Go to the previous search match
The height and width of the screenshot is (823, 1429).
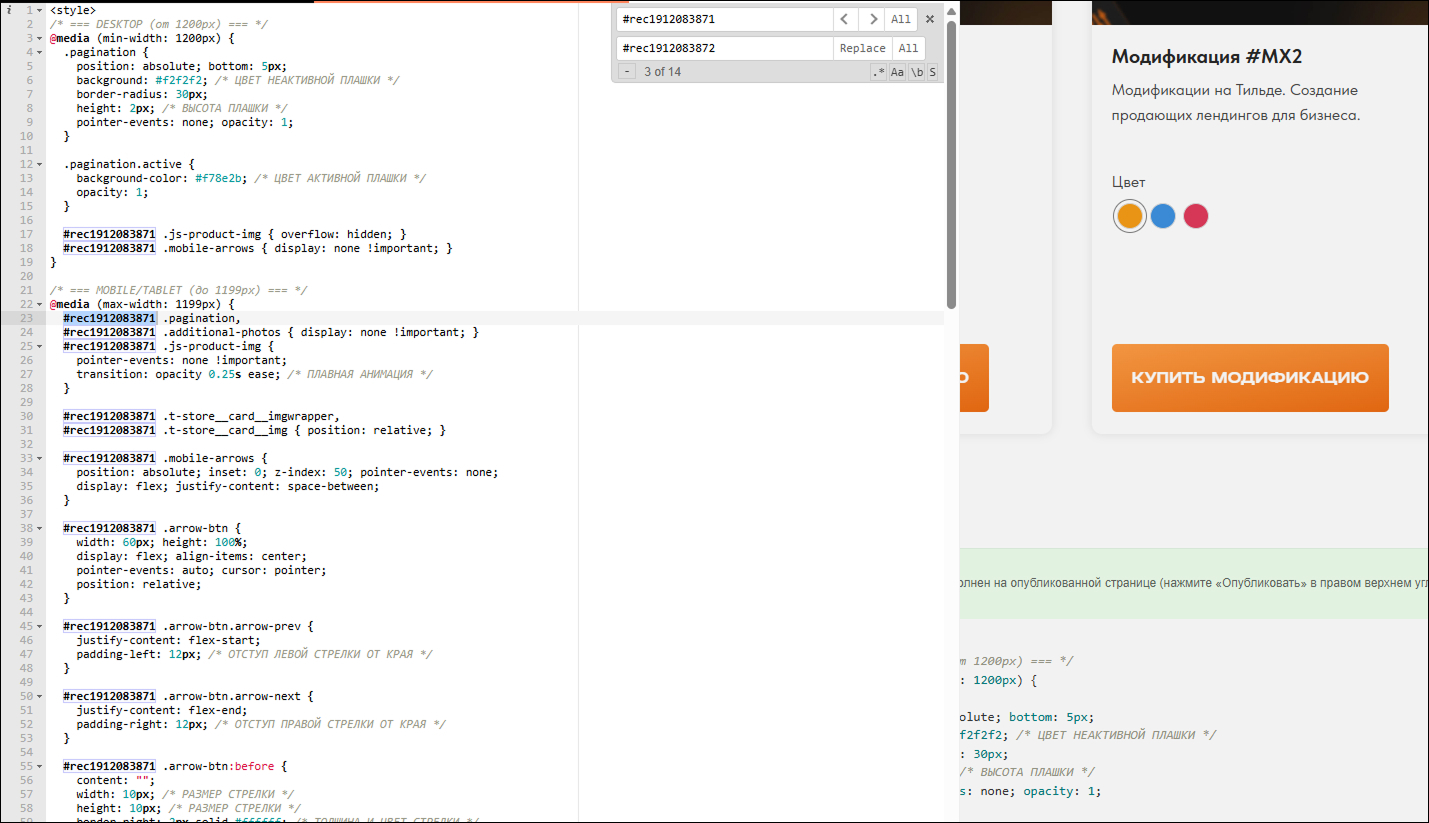click(x=846, y=19)
